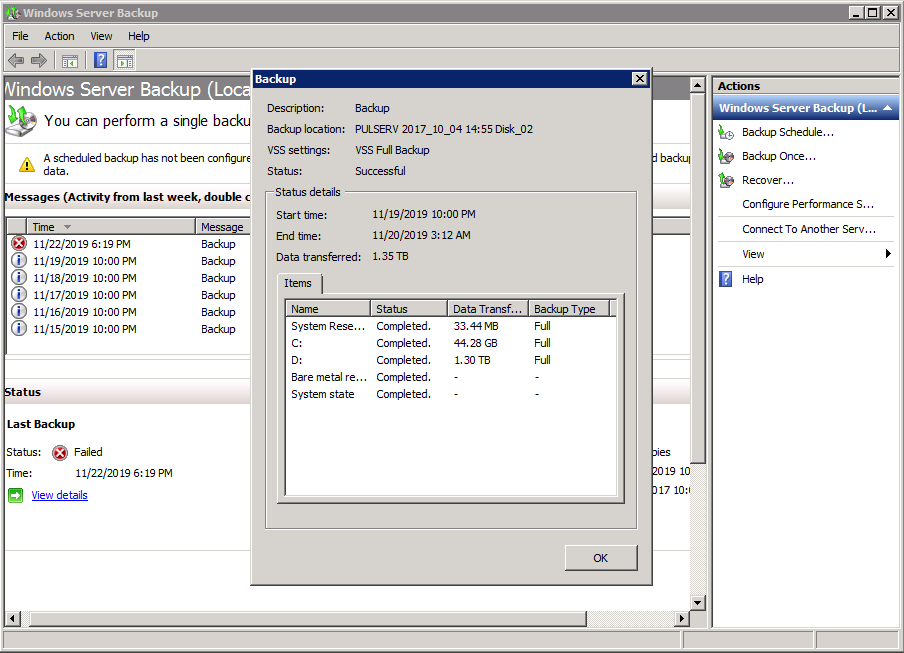Open the File menu
Viewport: 904px width, 653px height.
20,36
